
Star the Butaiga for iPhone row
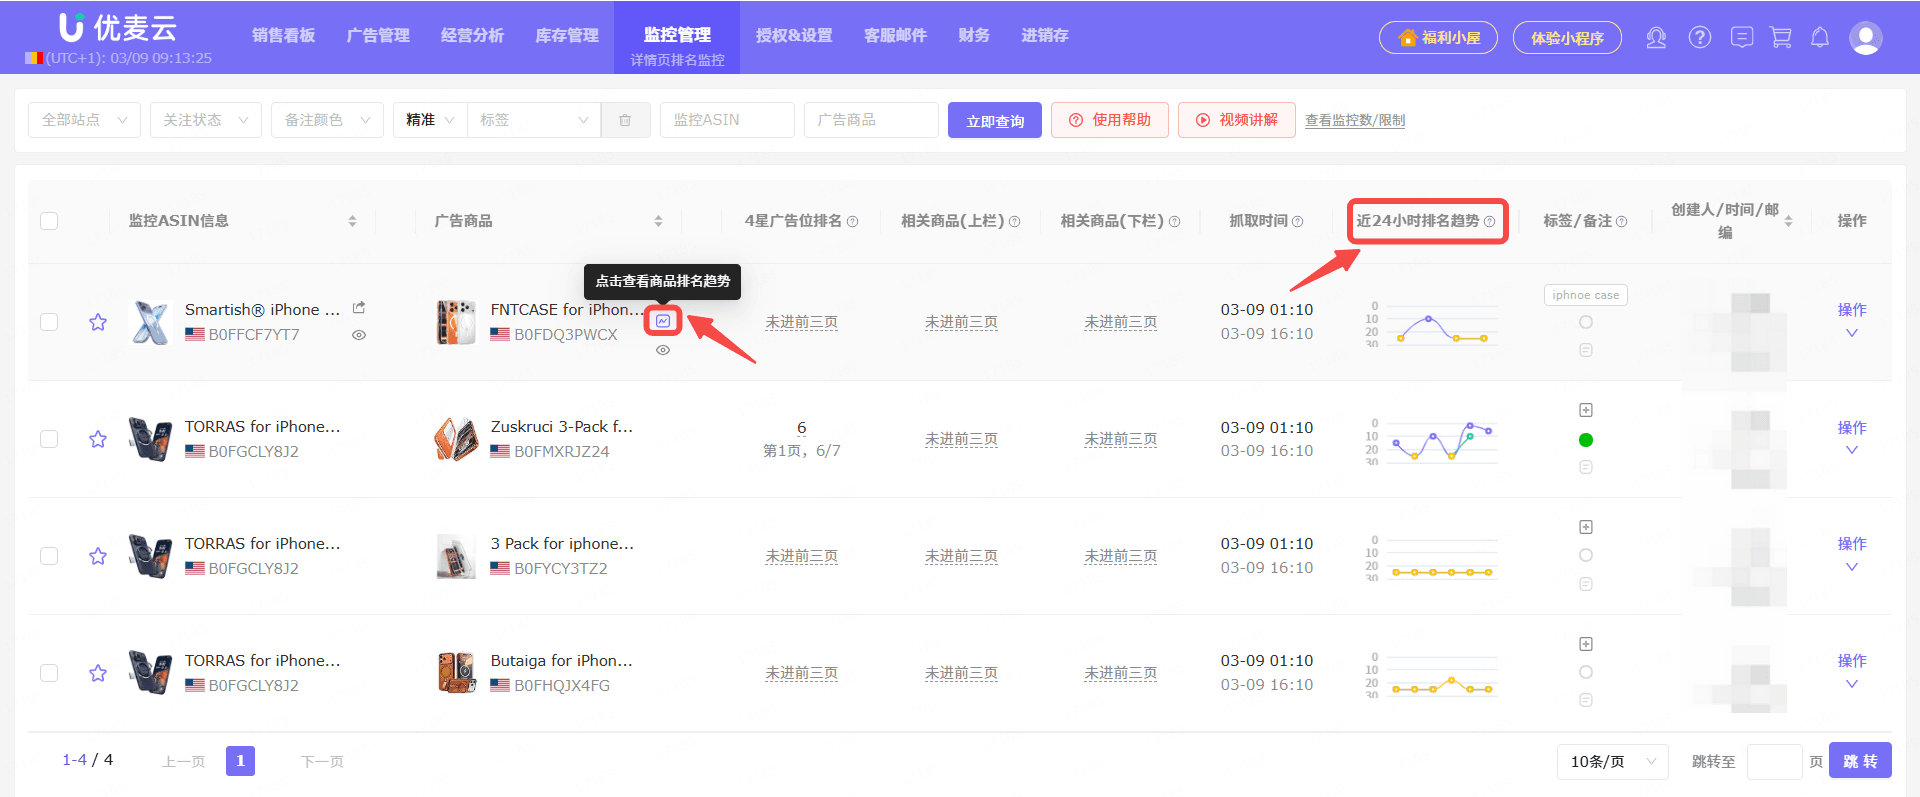(x=98, y=673)
